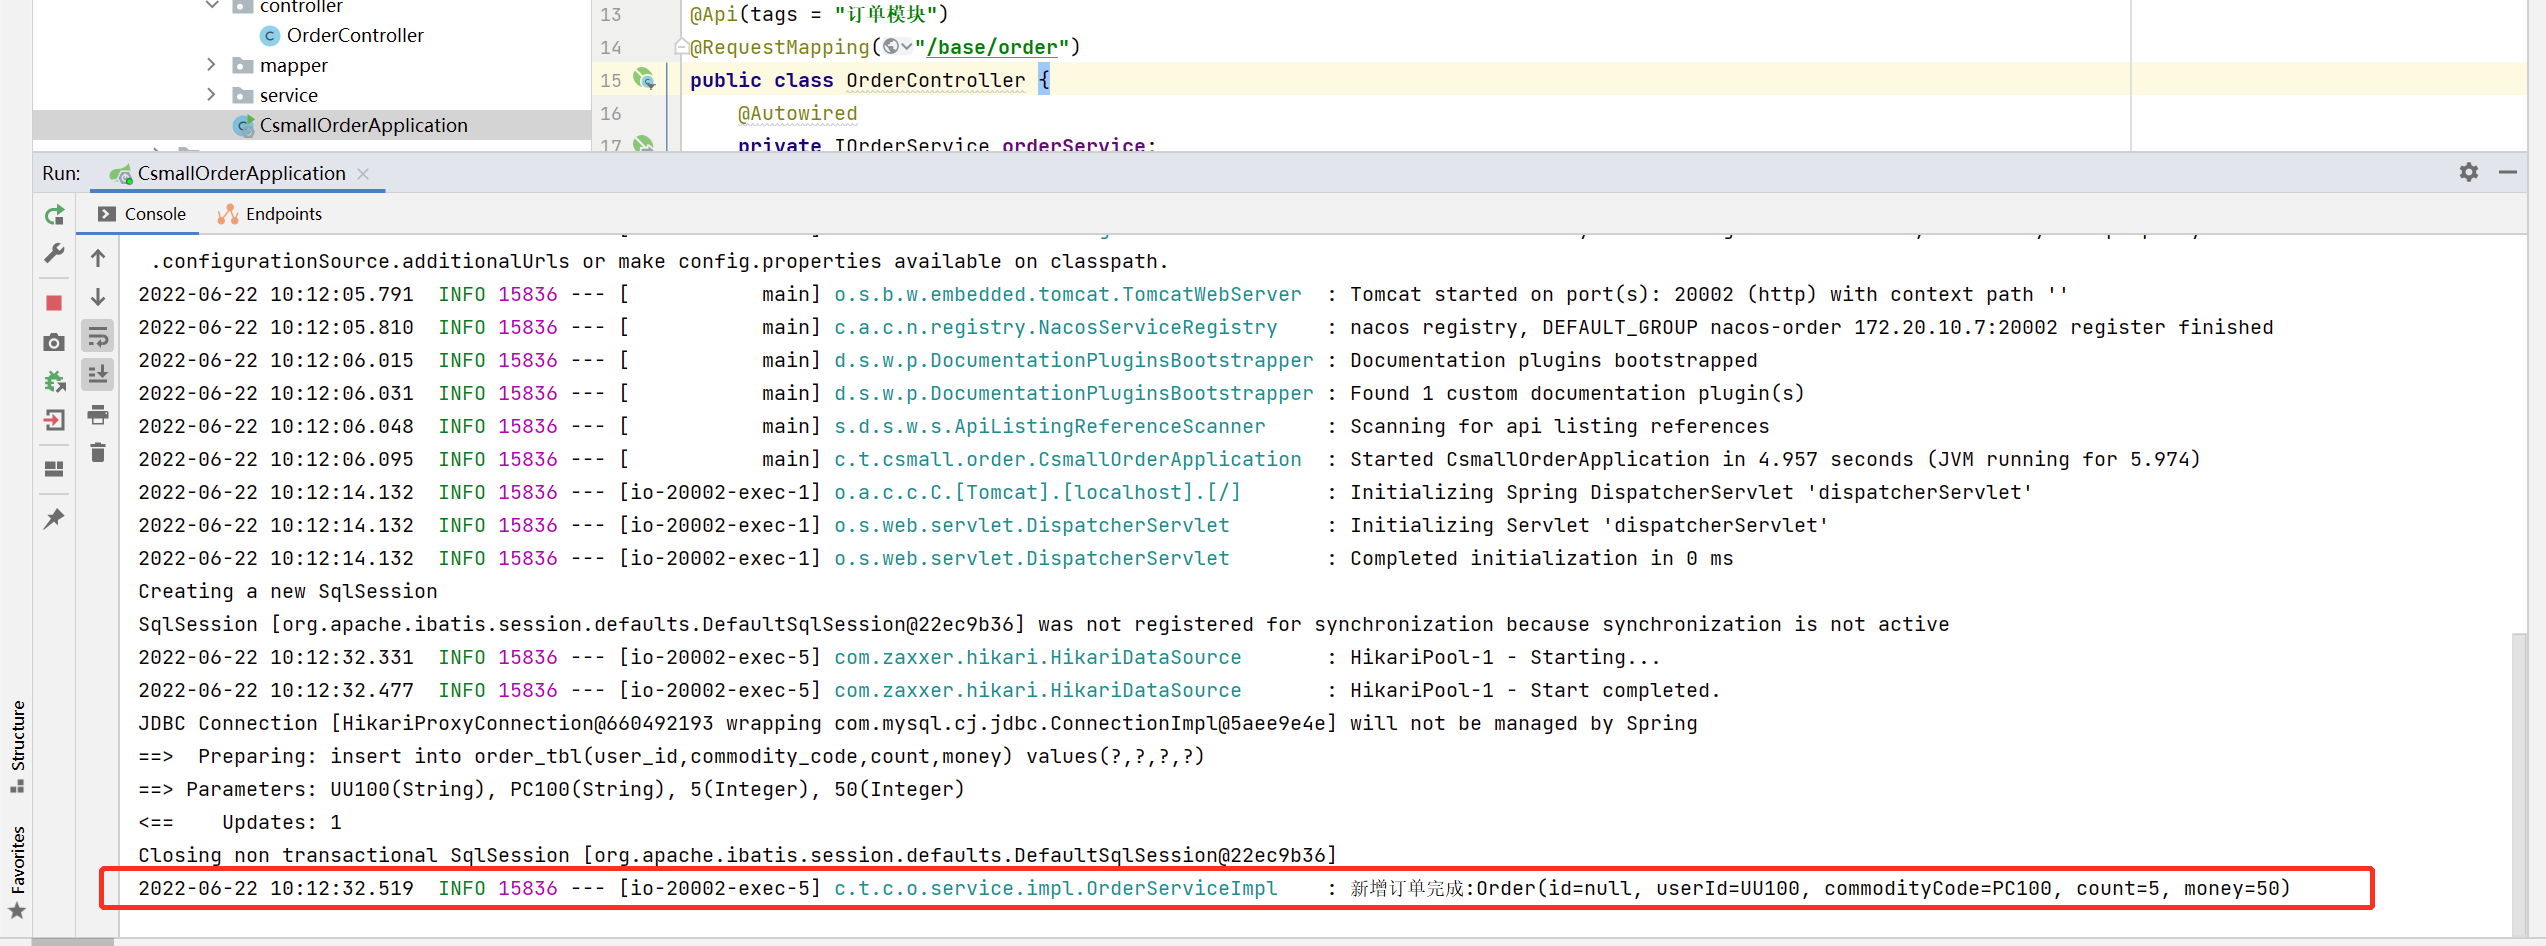Click the CsmallOrderApplication logger class link

click(x=1068, y=459)
